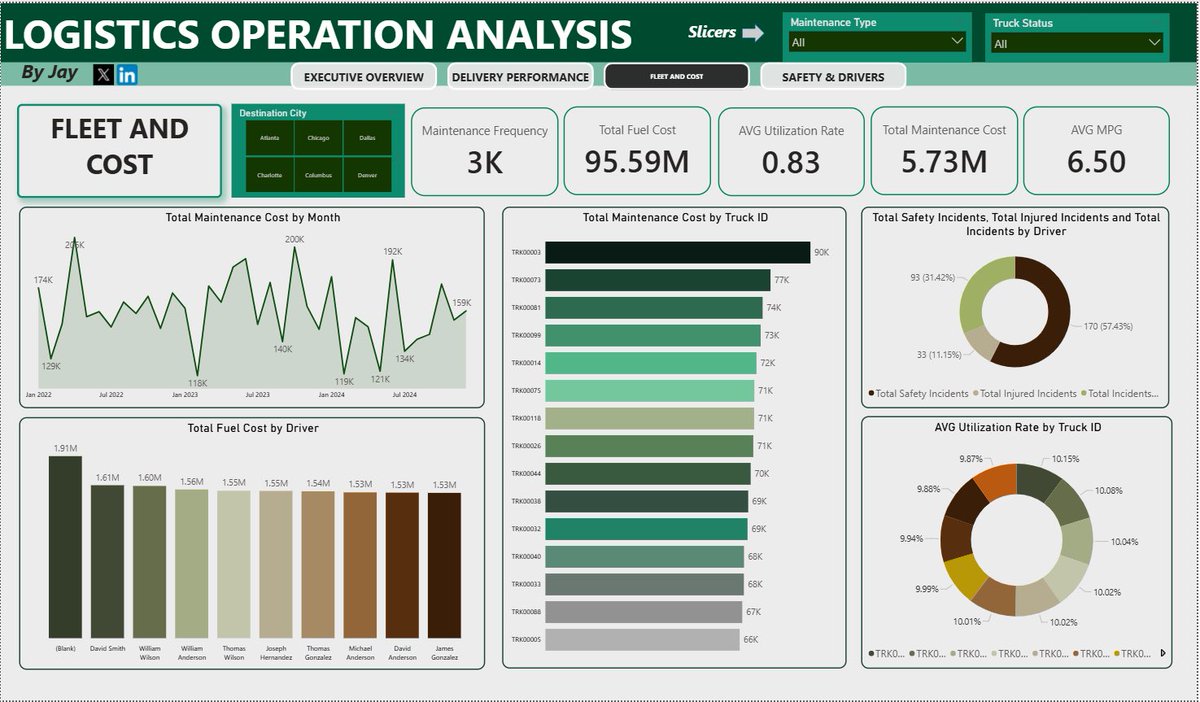The width and height of the screenshot is (1200, 702).
Task: Select the TRK00073 maintenance cost bar
Action: tap(658, 280)
